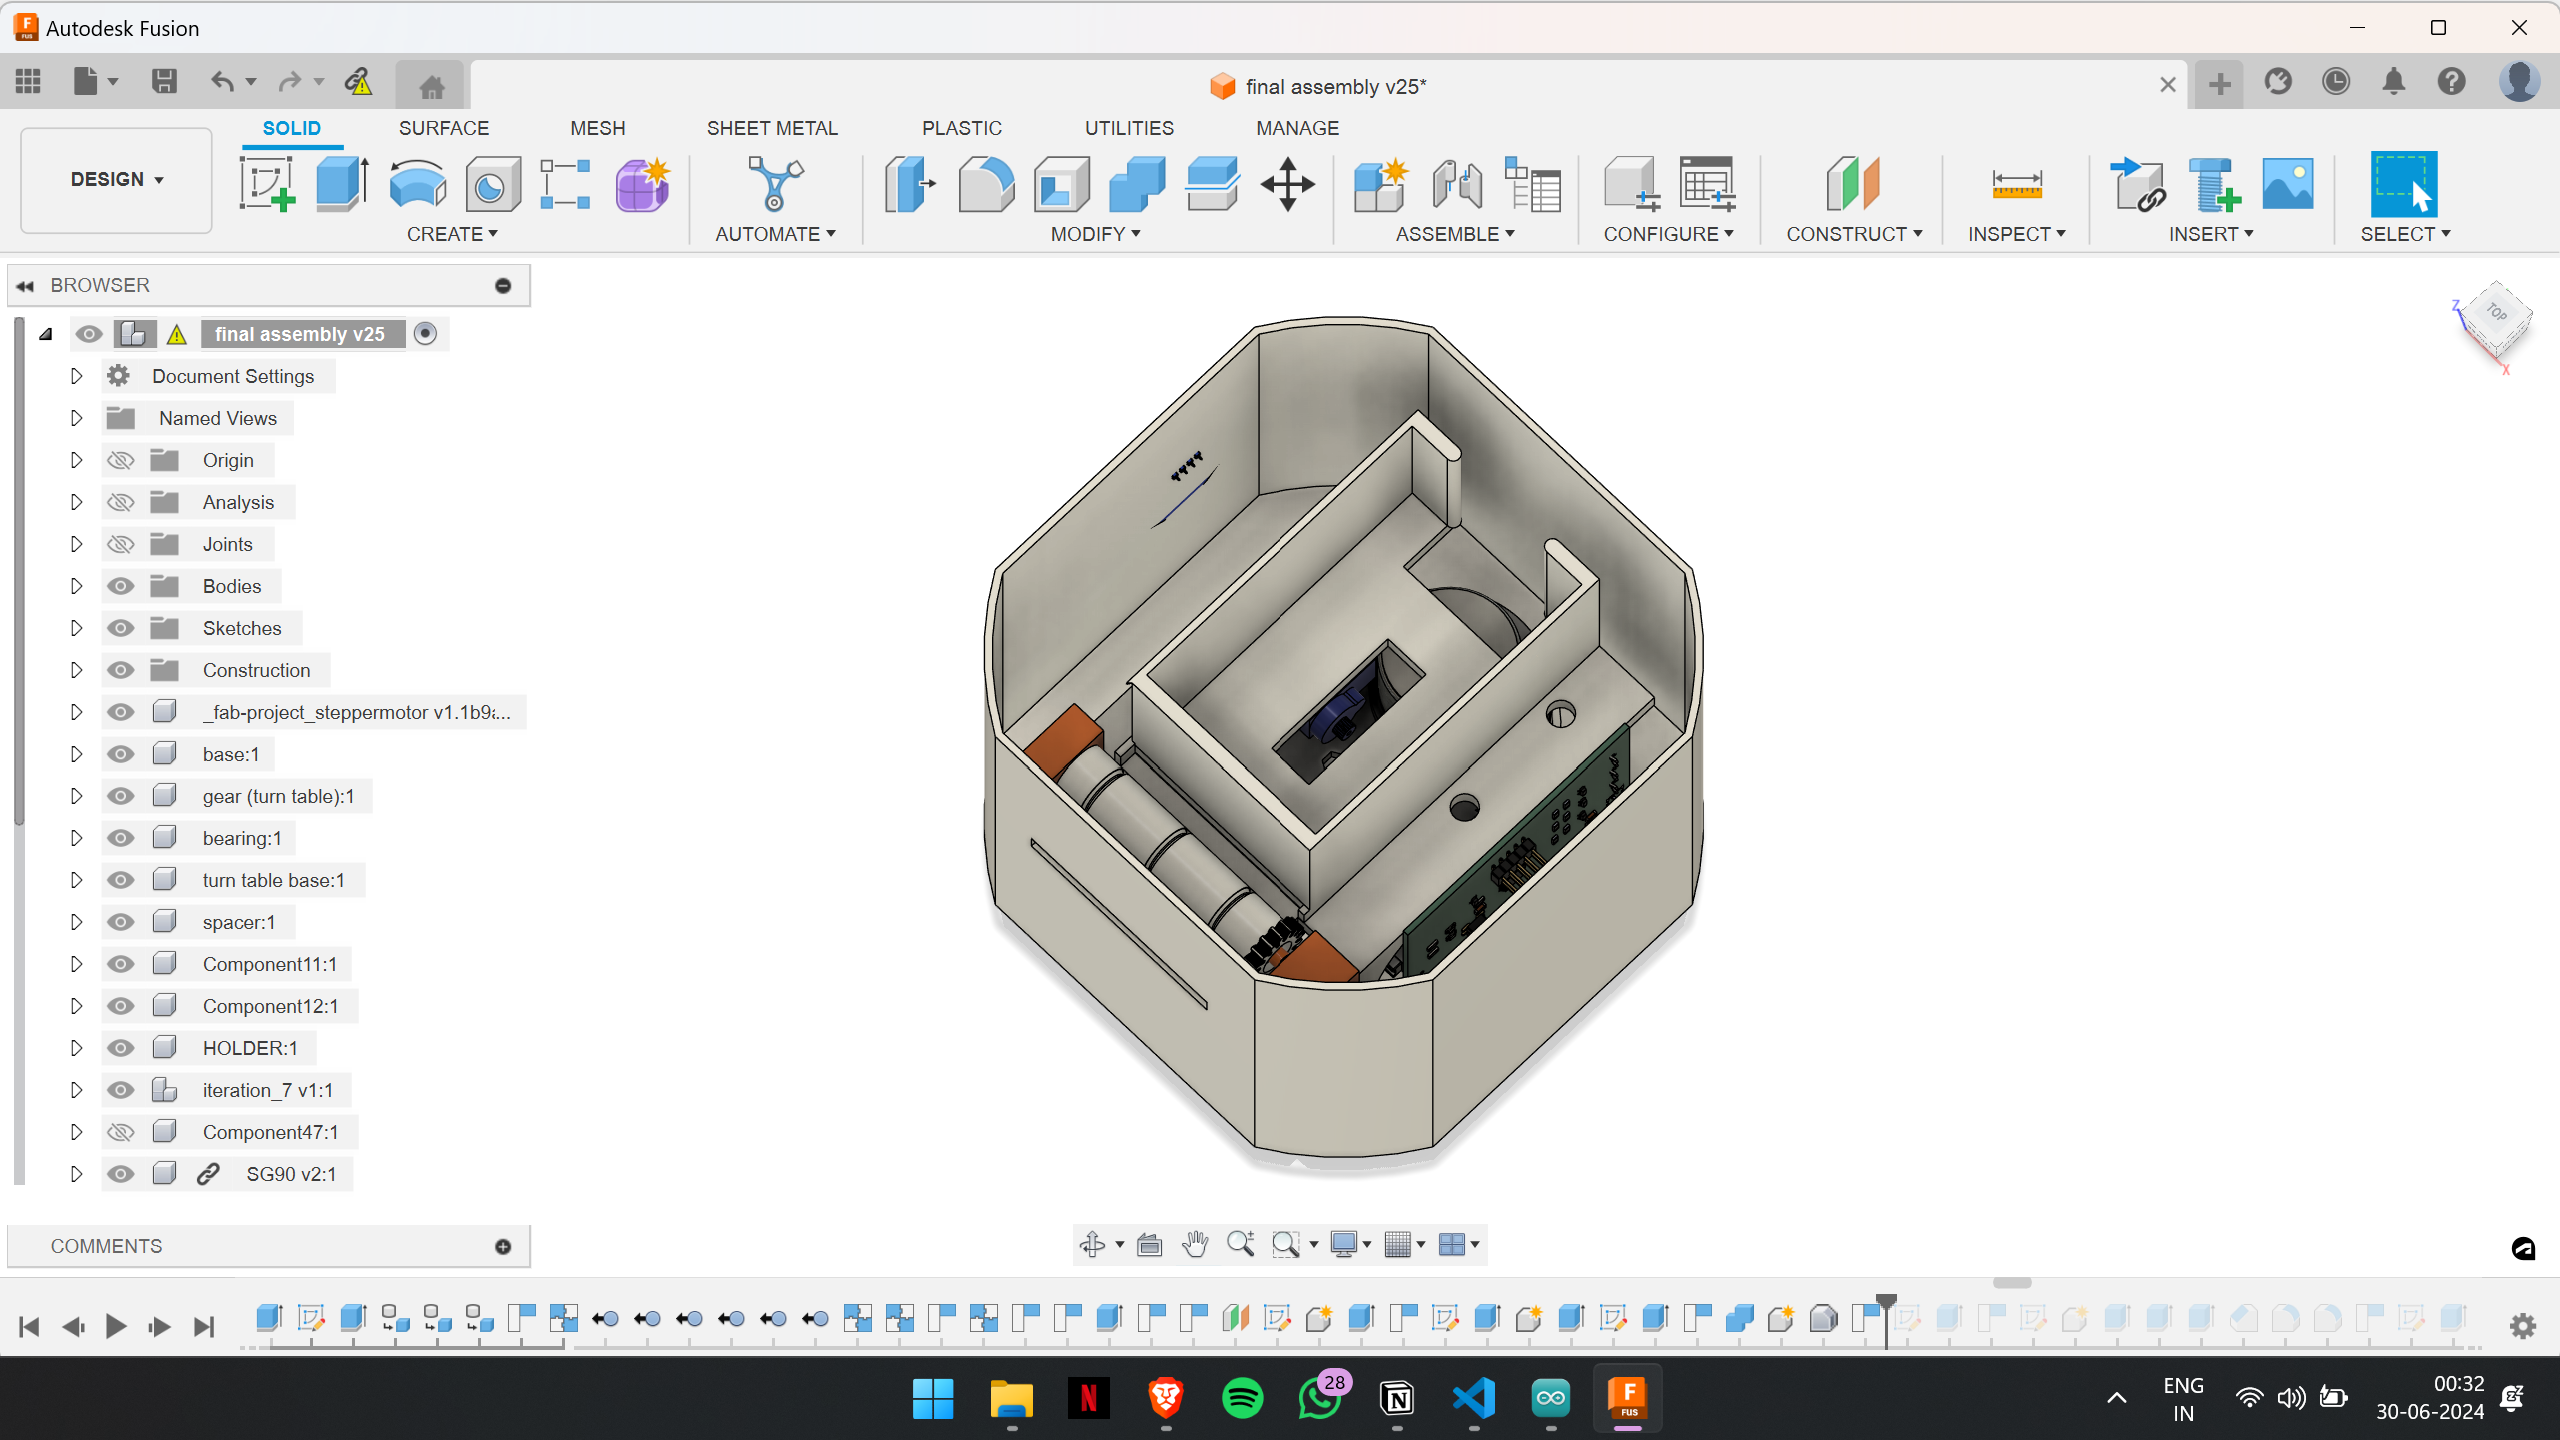Hide the Bodies folder visibility
2560x1440 pixels.
tap(121, 586)
